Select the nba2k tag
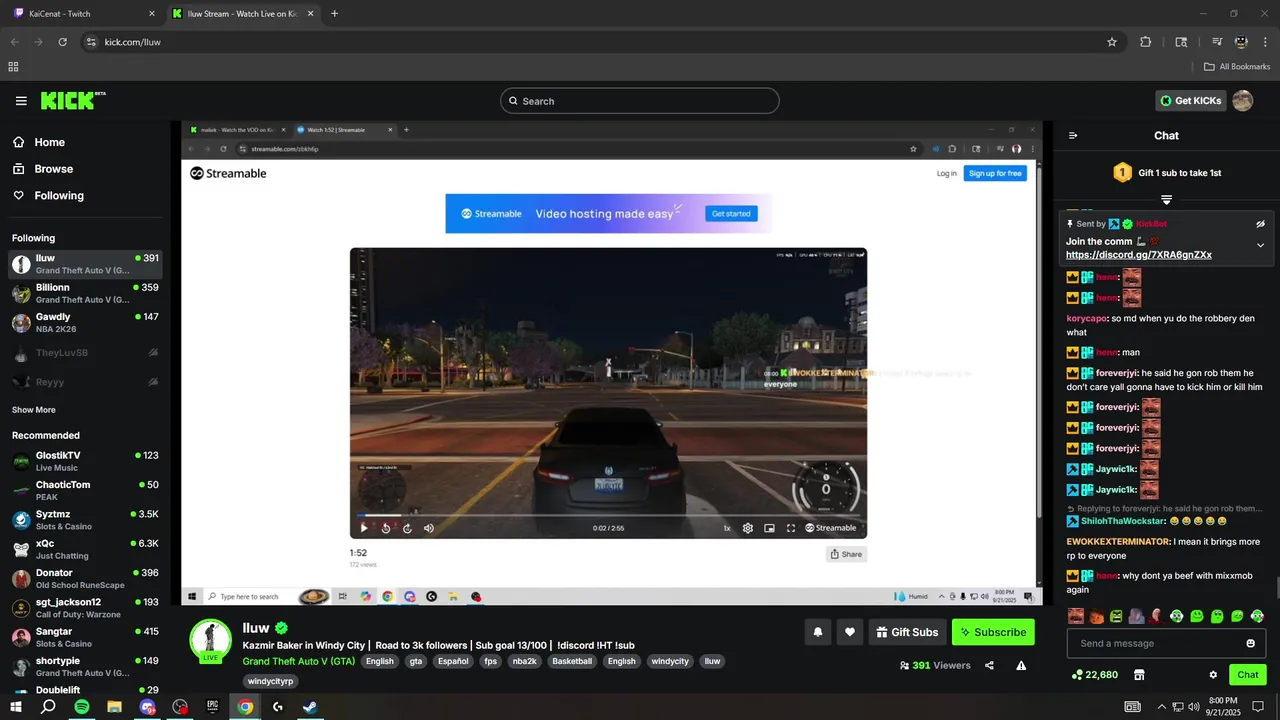 click(x=524, y=661)
